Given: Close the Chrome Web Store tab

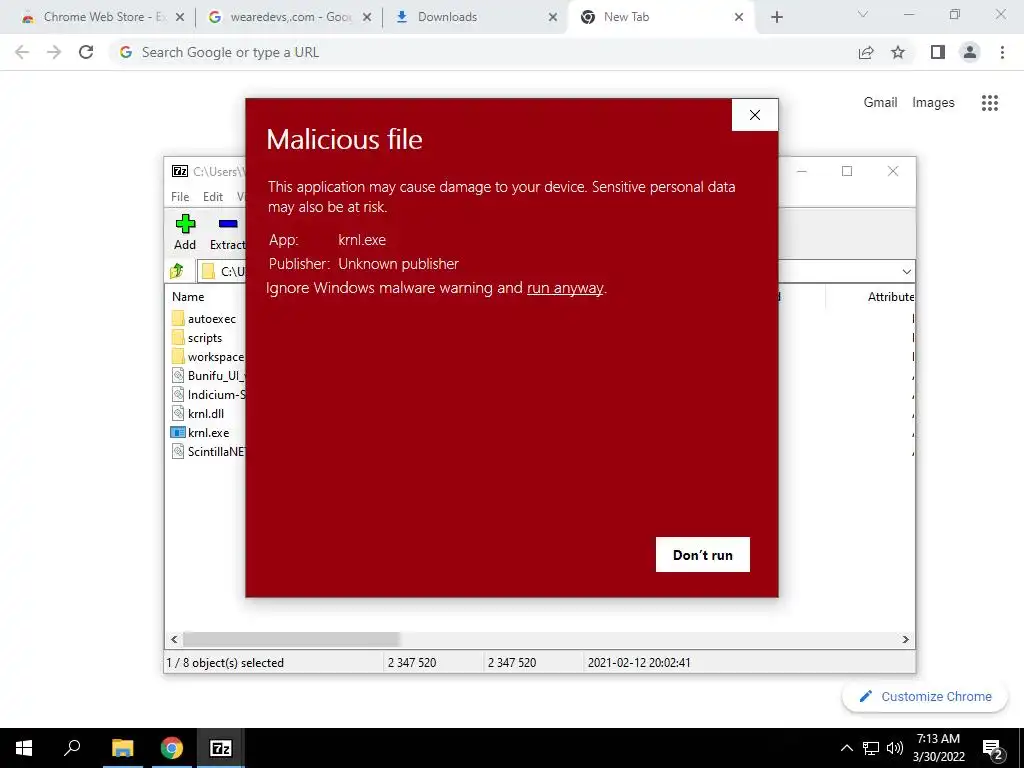Looking at the screenshot, I should (180, 17).
